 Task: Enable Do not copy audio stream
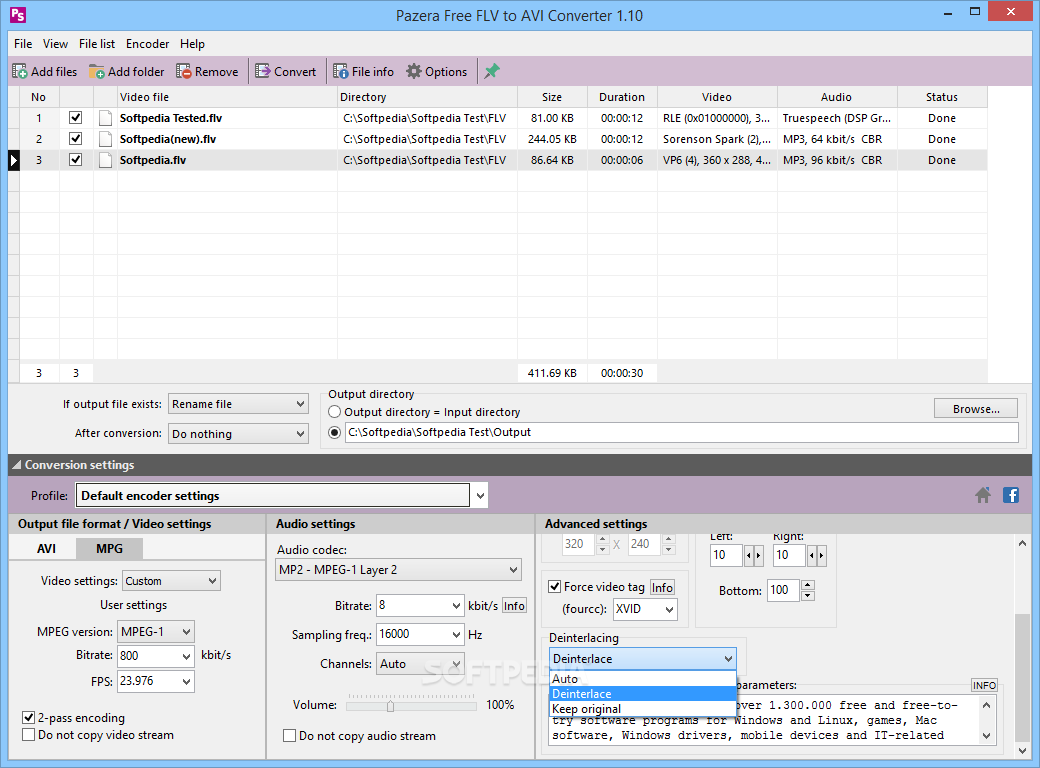point(289,736)
